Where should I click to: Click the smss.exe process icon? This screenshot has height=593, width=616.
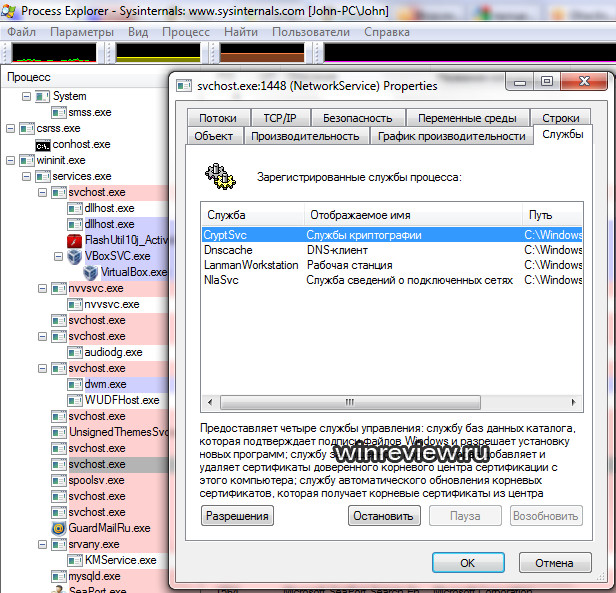coord(59,113)
